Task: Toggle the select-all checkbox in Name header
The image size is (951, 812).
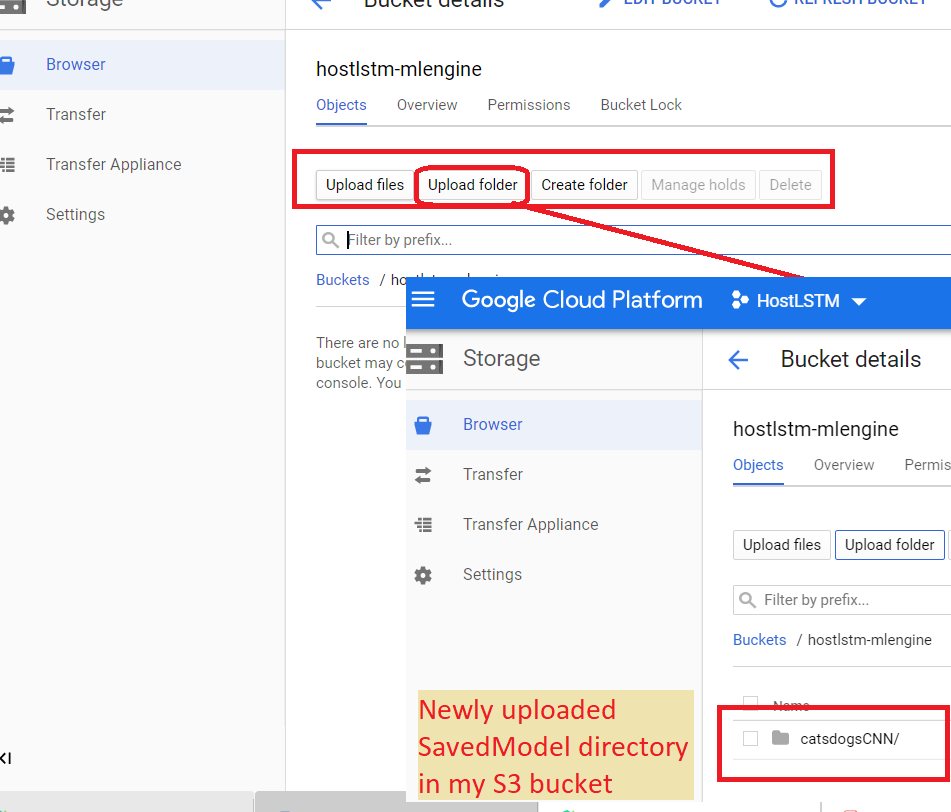Action: coord(751,703)
